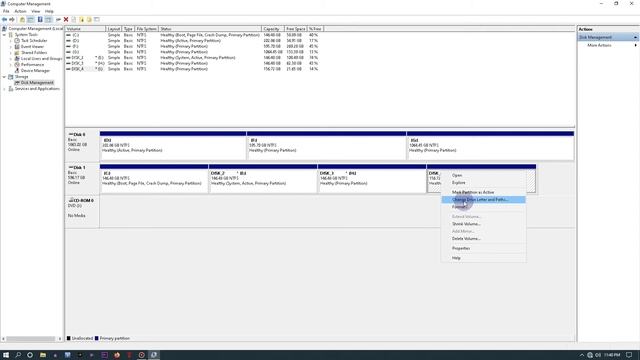
Task: Choose Help in context menu
Action: click(483, 258)
